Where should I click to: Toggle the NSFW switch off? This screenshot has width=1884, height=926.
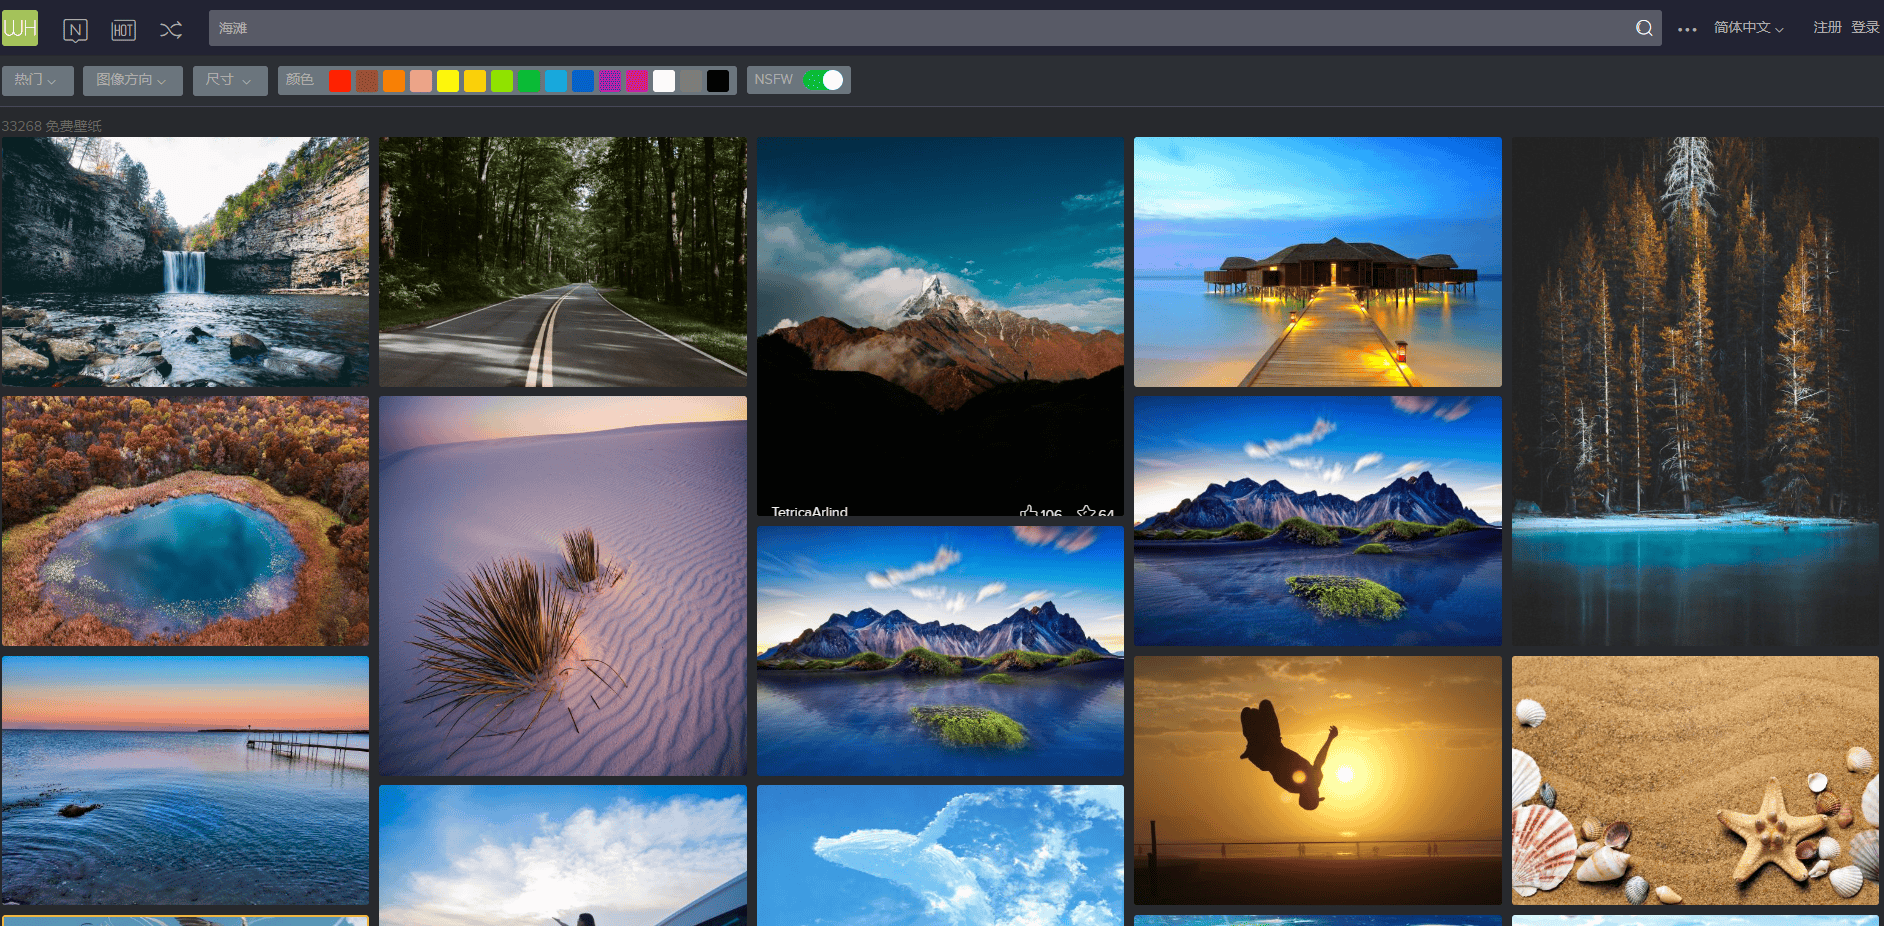(823, 80)
